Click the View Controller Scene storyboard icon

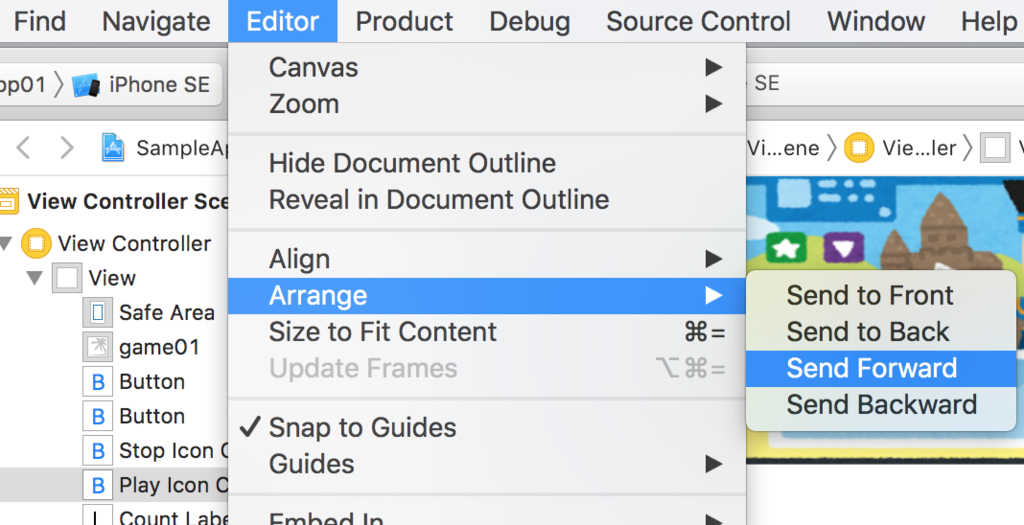coord(9,201)
